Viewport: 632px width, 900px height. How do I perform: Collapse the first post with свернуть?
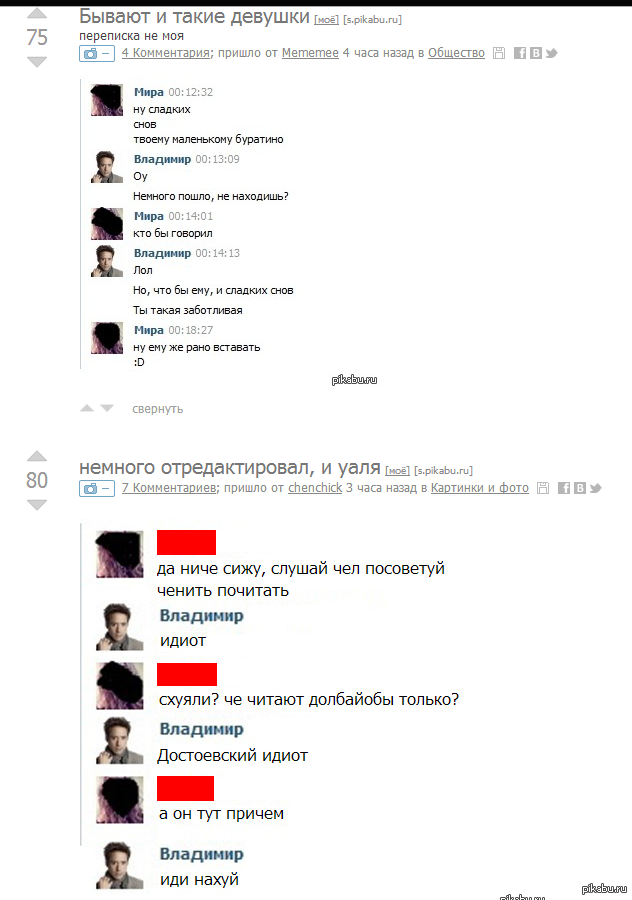[x=157, y=409]
